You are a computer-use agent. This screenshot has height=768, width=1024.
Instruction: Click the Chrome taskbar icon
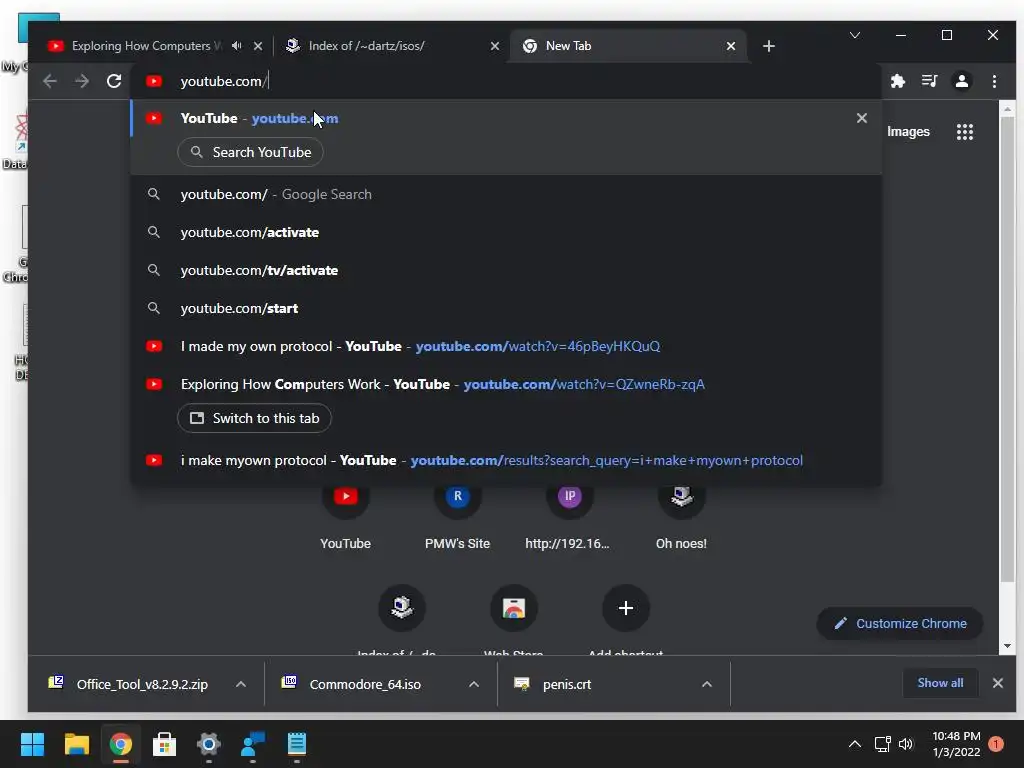point(120,744)
